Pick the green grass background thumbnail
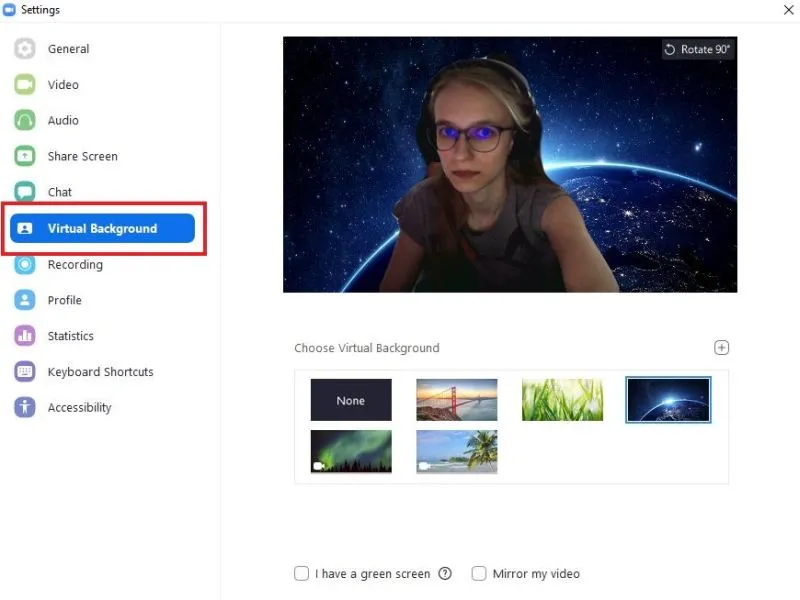 coord(562,400)
